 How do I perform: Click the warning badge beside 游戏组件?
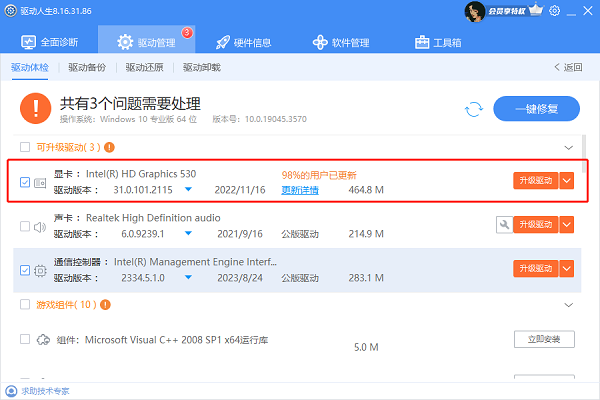[105, 305]
